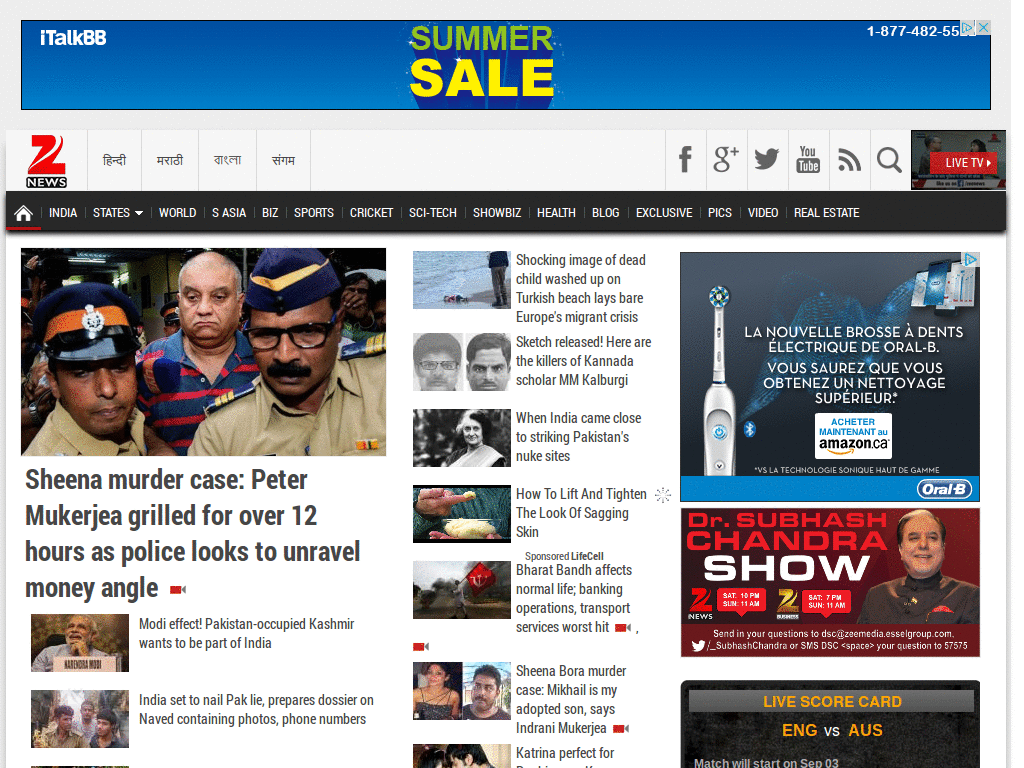Viewport: 1024px width, 768px height.
Task: Open the Twitter bird icon
Action: point(767,160)
